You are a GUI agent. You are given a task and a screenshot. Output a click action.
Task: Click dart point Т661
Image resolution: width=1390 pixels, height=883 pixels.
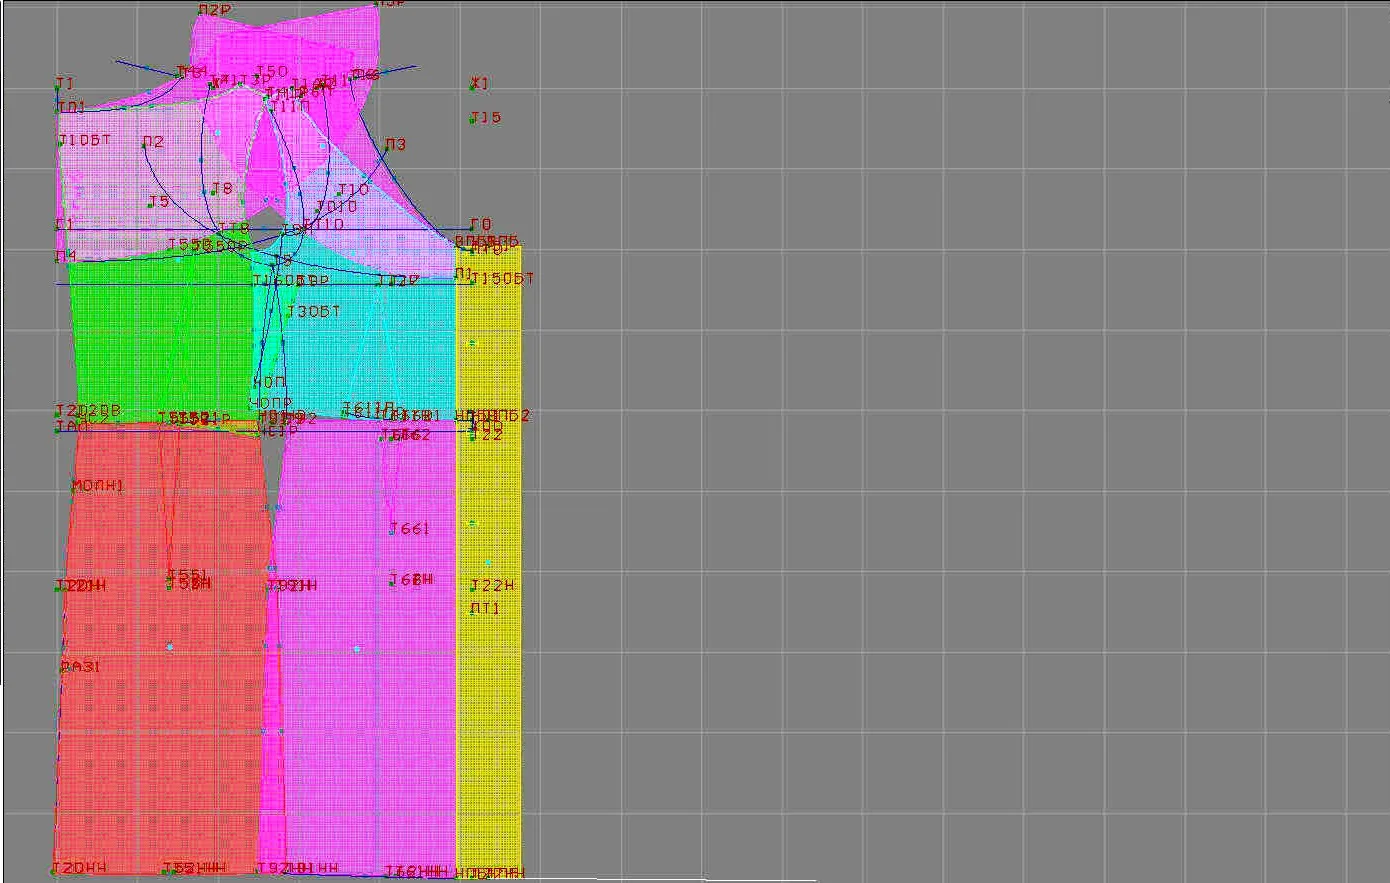tap(409, 529)
